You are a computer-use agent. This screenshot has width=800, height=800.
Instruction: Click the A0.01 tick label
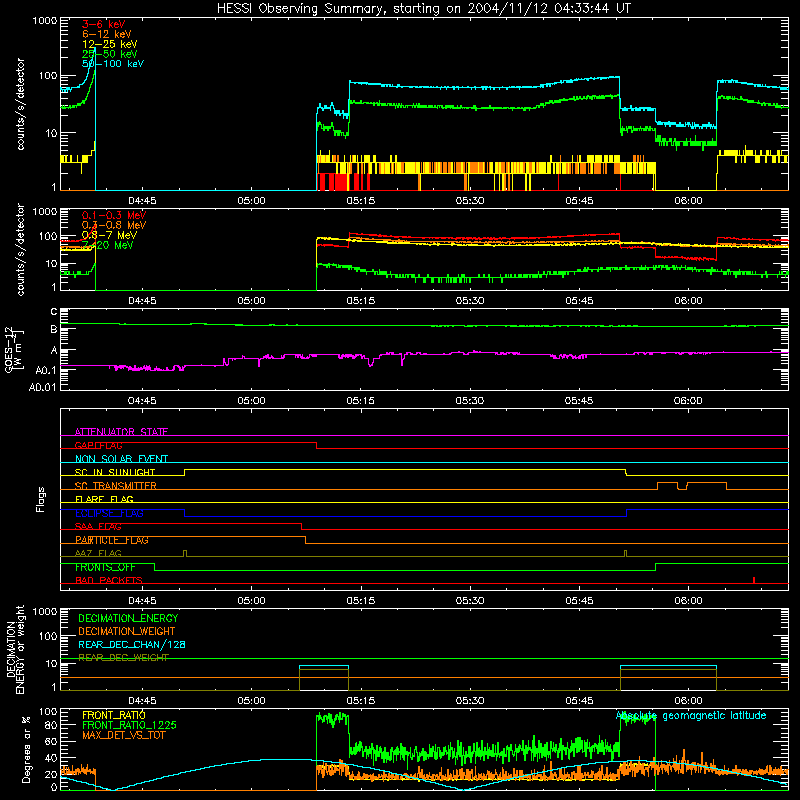pyautogui.click(x=42, y=387)
